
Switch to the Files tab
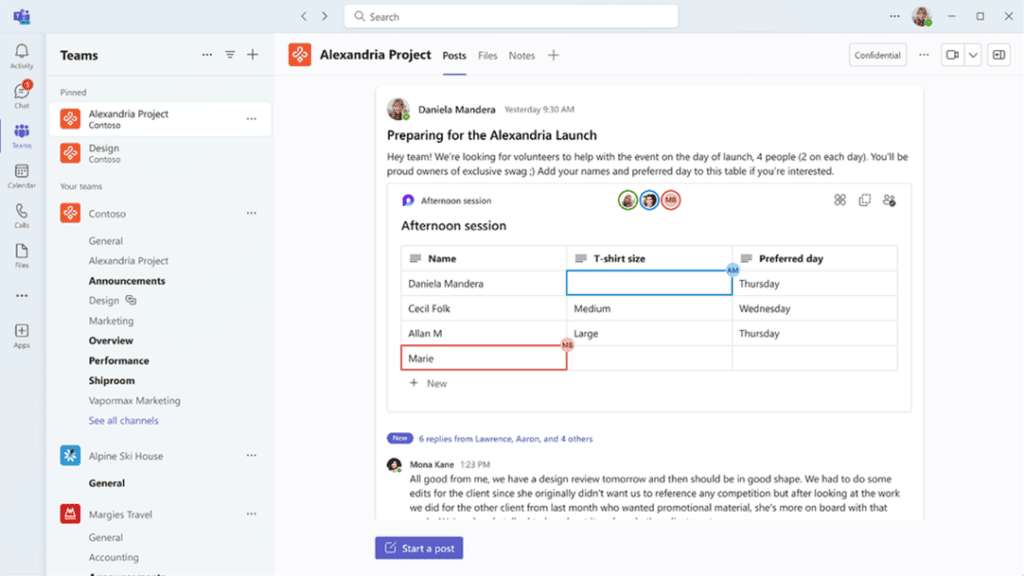tap(487, 56)
